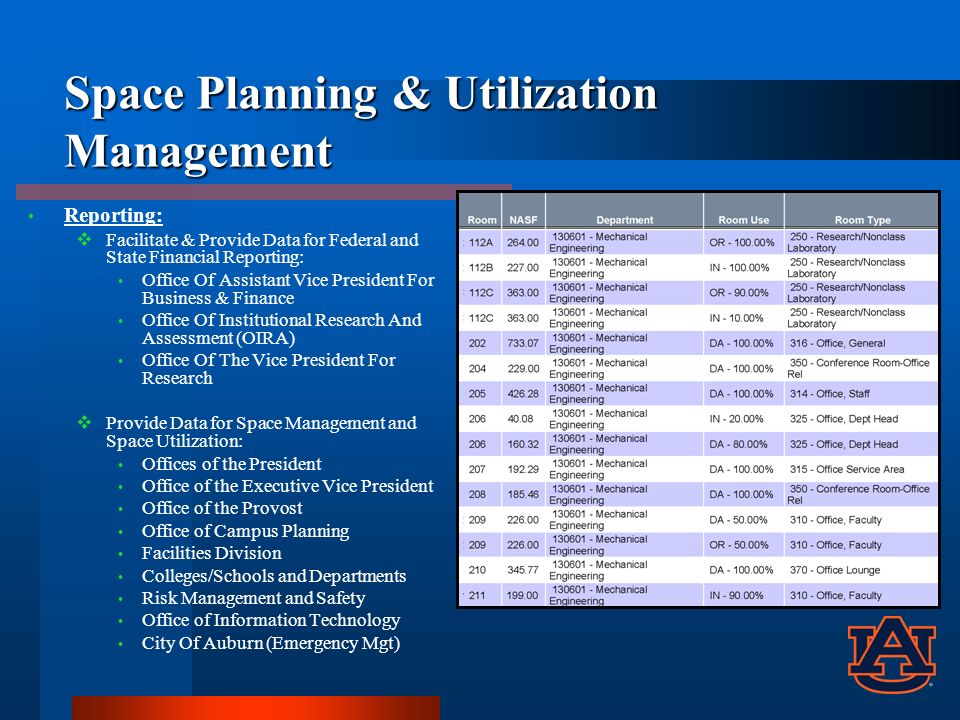The image size is (960, 720).
Task: Select 'Office of the Provost' list item
Action: 222,508
